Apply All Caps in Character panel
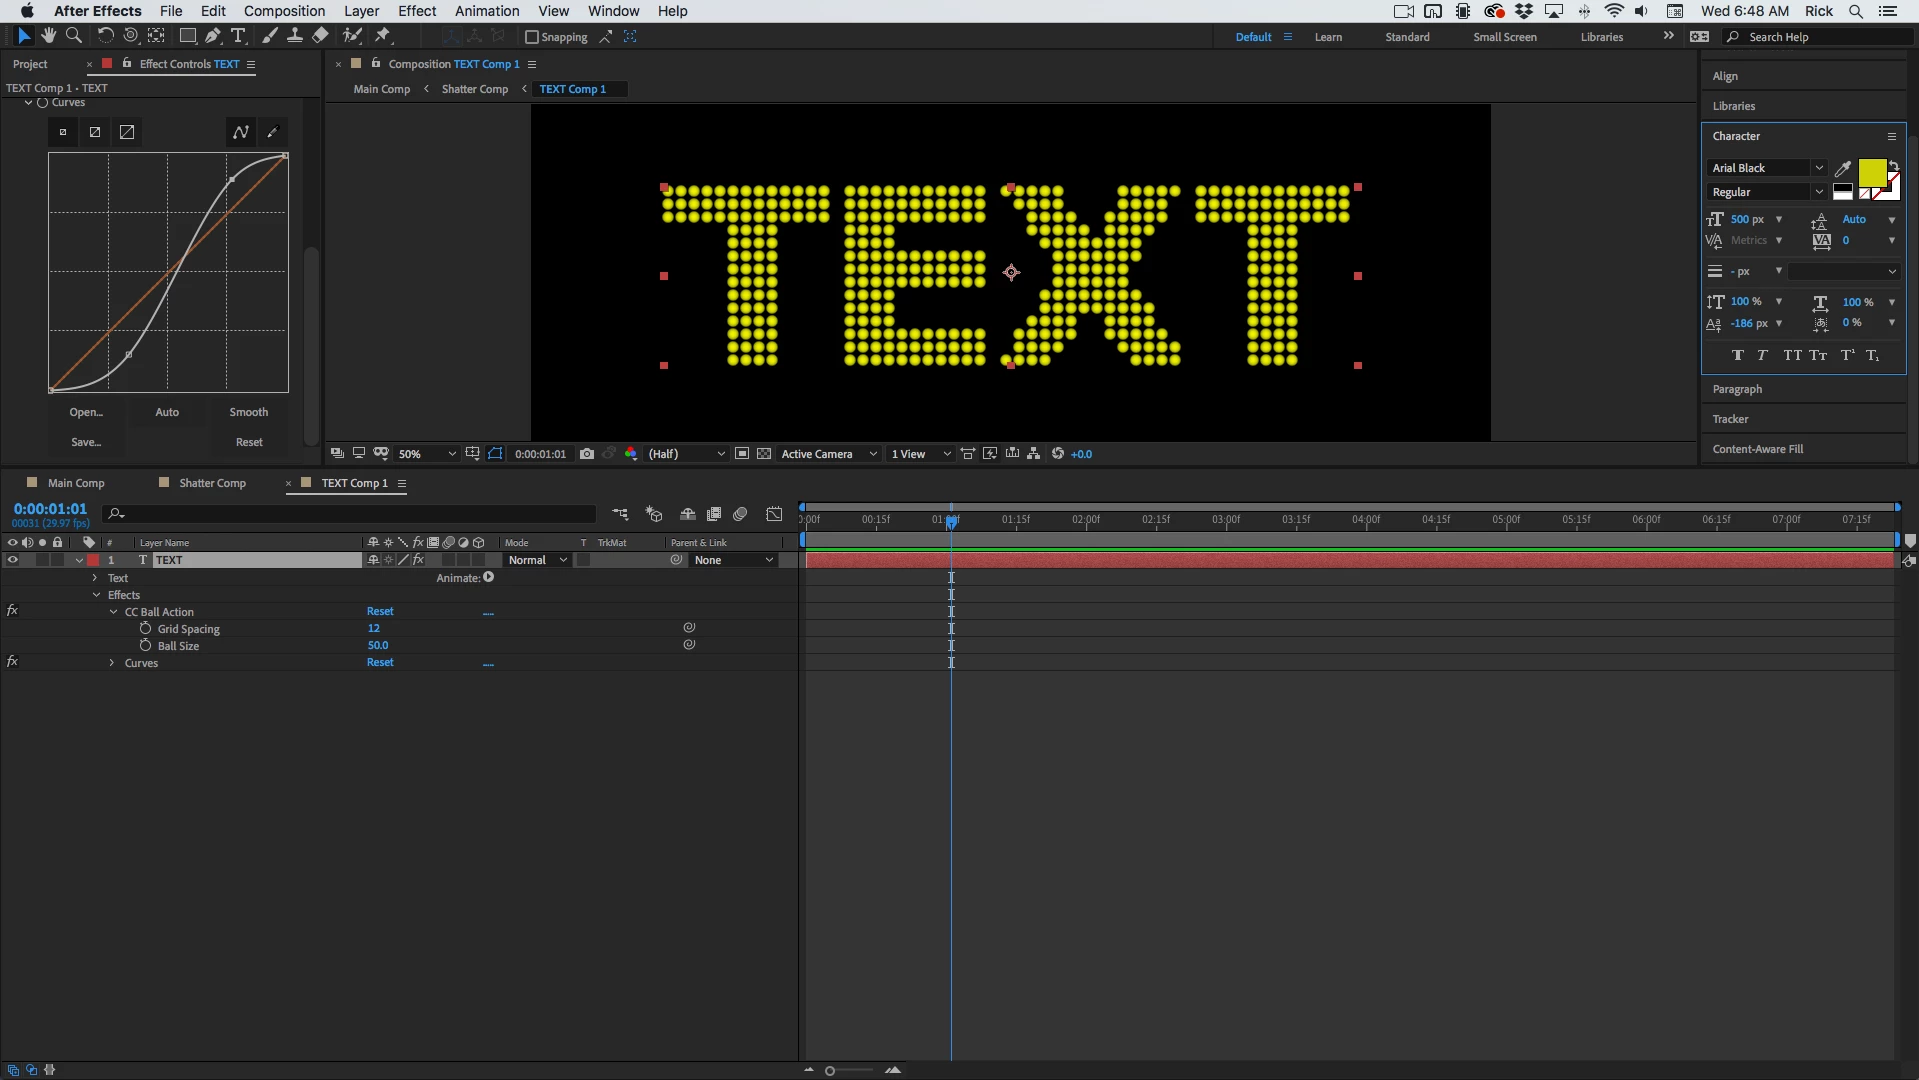The width and height of the screenshot is (1919, 1080). 1792,356
